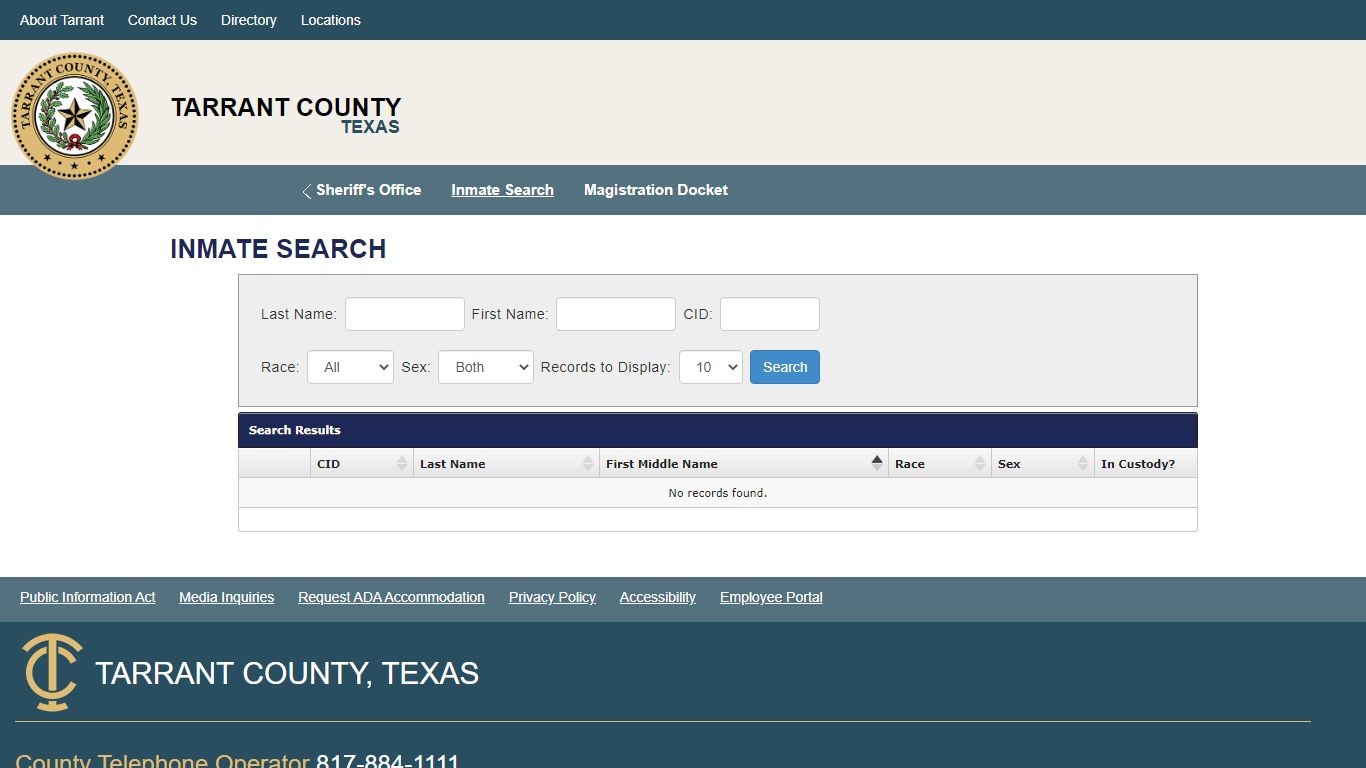Click the blue Search button

pyautogui.click(x=785, y=367)
